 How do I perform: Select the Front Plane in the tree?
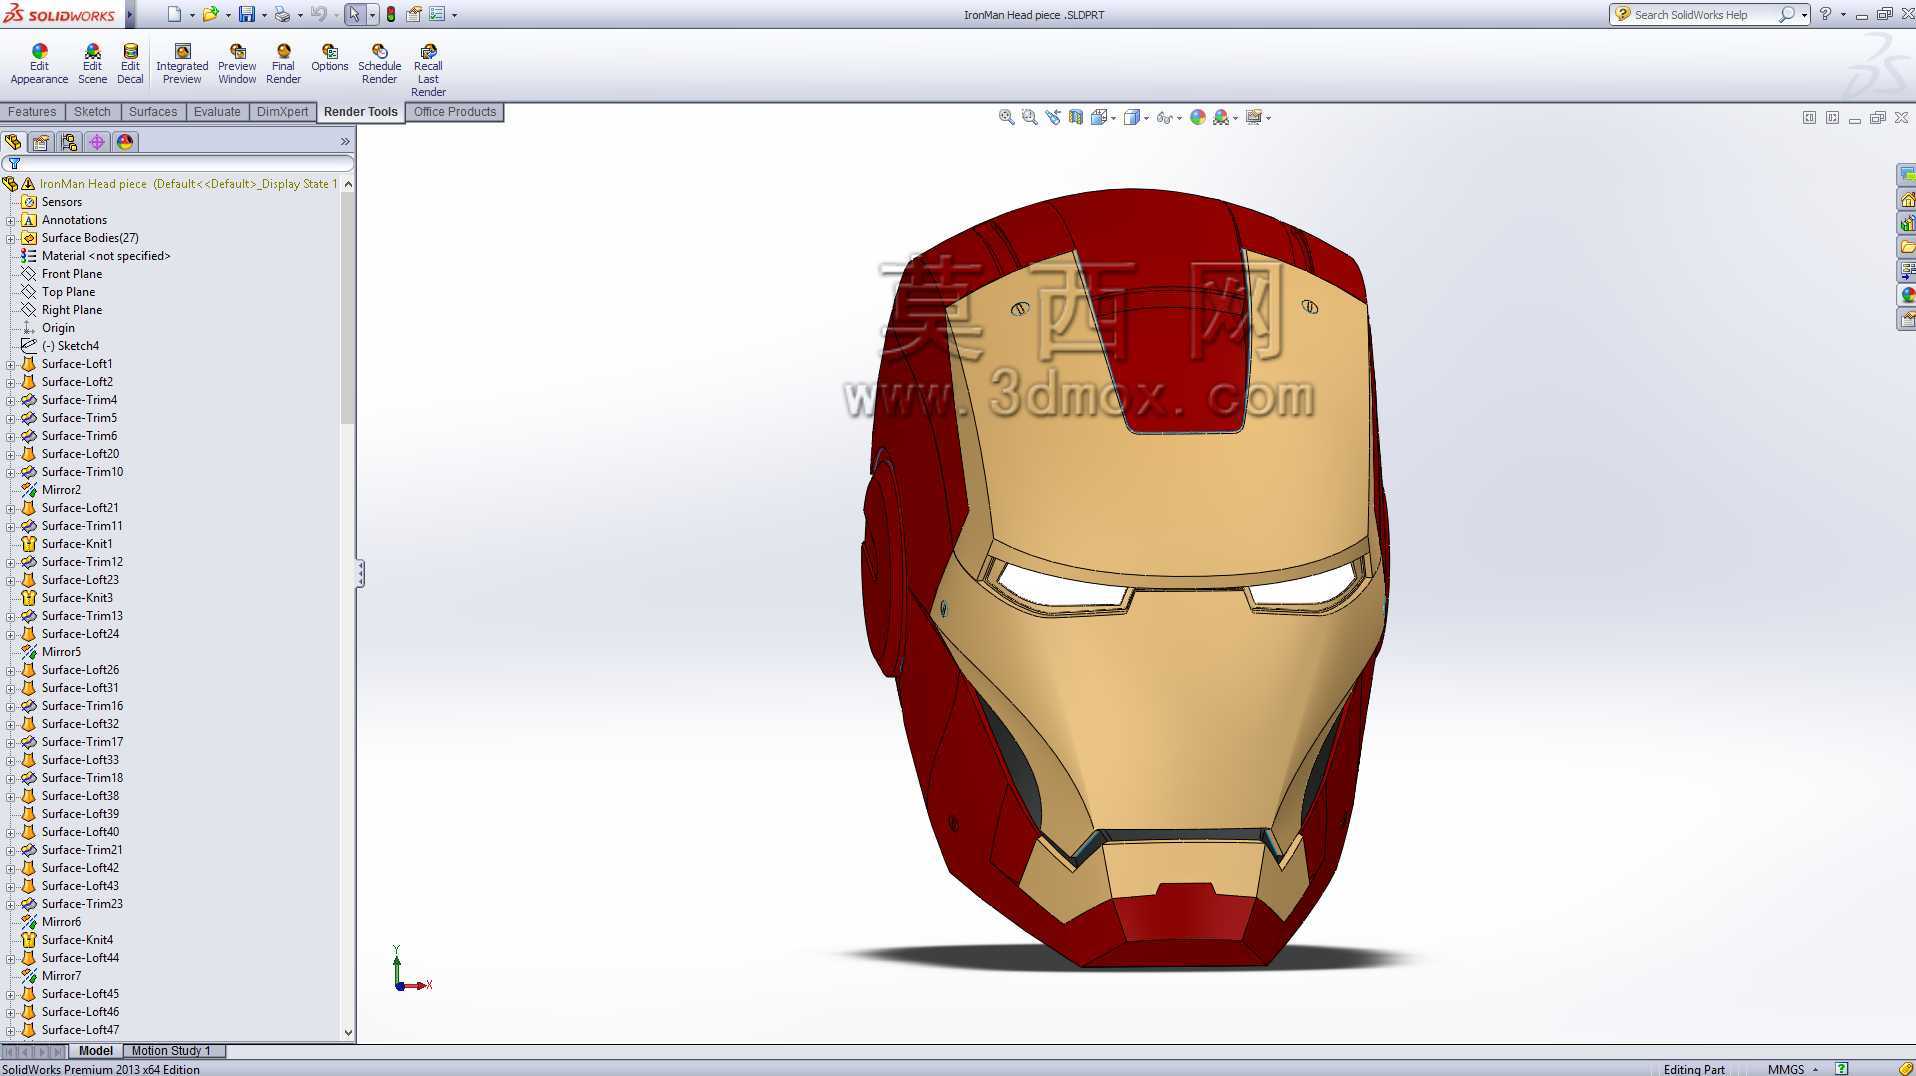tap(72, 274)
